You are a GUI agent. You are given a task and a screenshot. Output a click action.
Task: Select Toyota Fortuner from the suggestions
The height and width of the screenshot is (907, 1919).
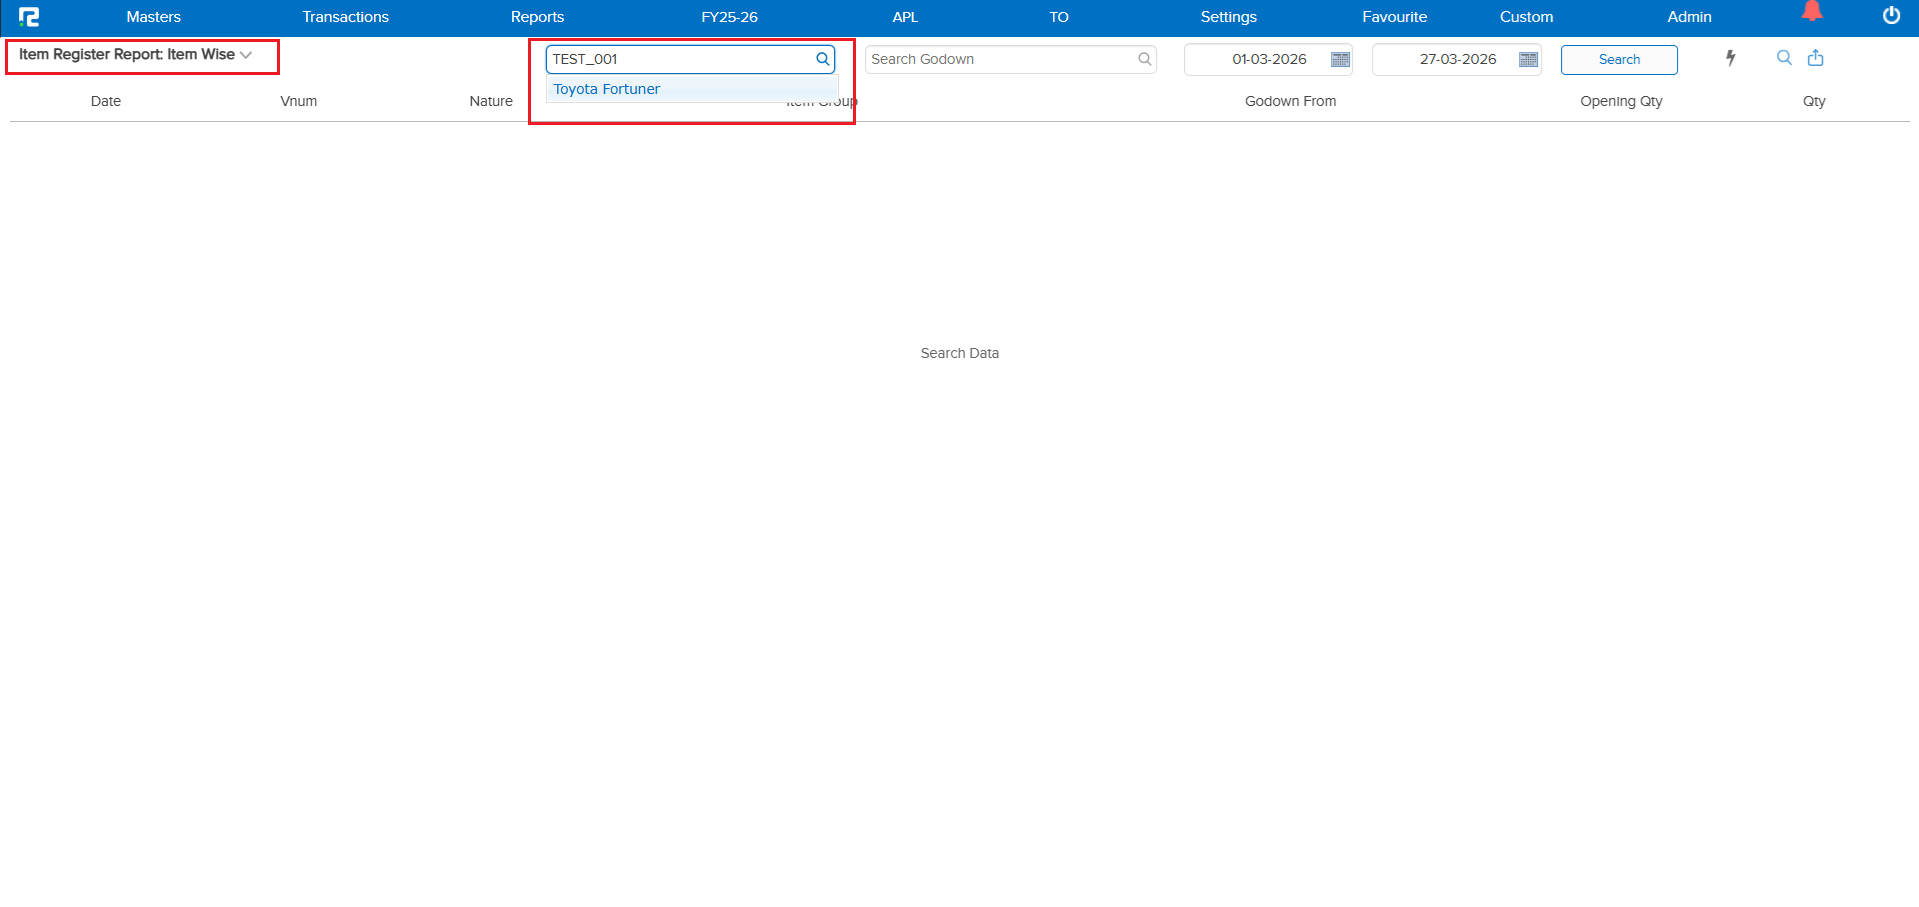[x=606, y=89]
